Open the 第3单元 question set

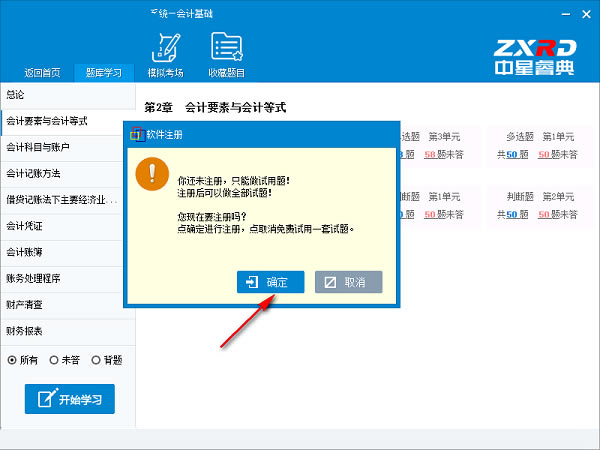pos(440,147)
